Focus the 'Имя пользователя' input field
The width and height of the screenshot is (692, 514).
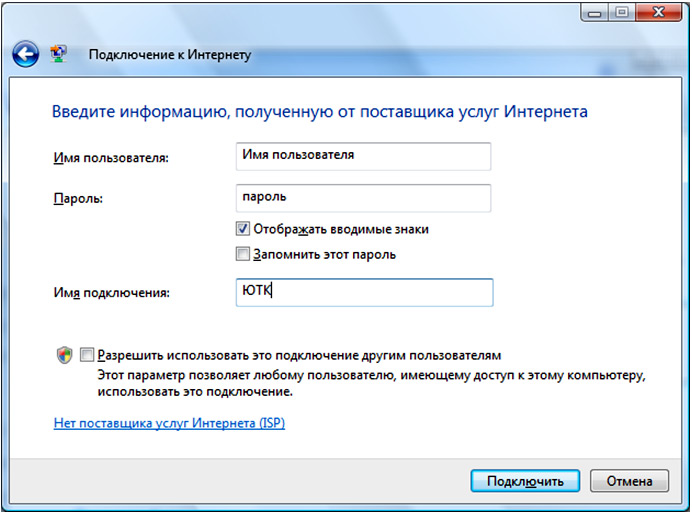363,156
